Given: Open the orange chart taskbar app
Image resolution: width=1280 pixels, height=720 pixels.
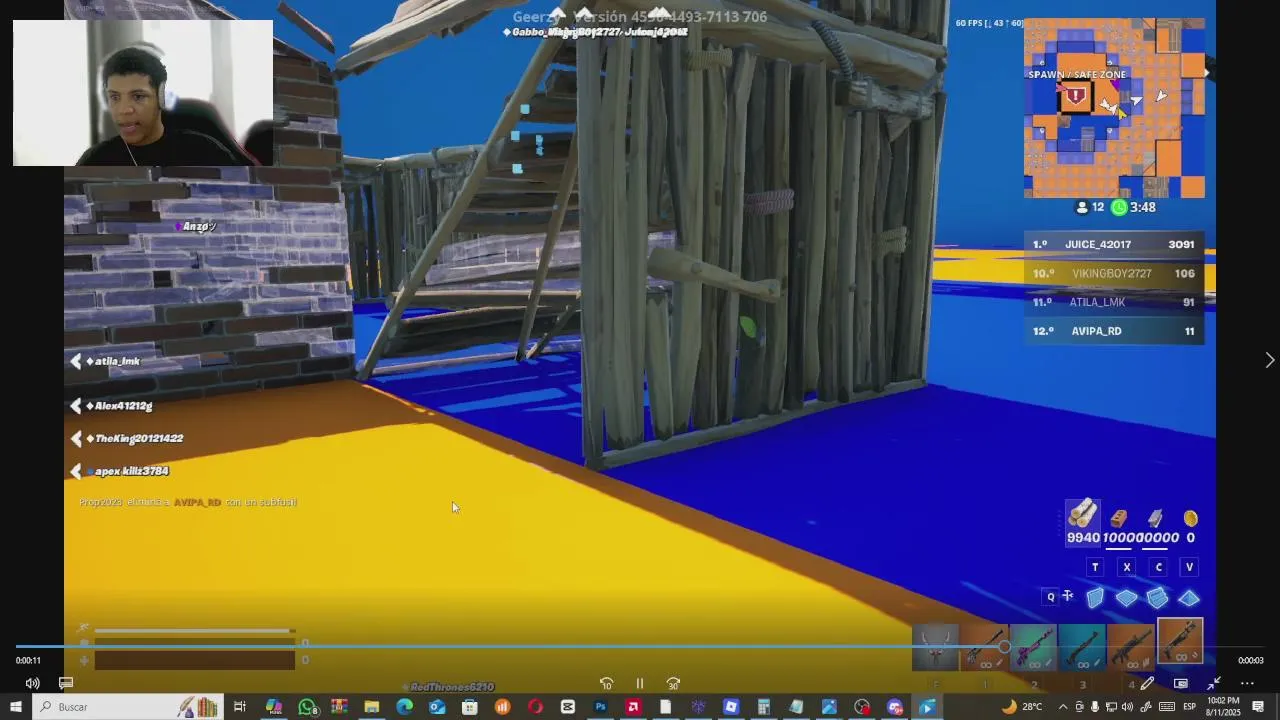Looking at the screenshot, I should coord(502,707).
